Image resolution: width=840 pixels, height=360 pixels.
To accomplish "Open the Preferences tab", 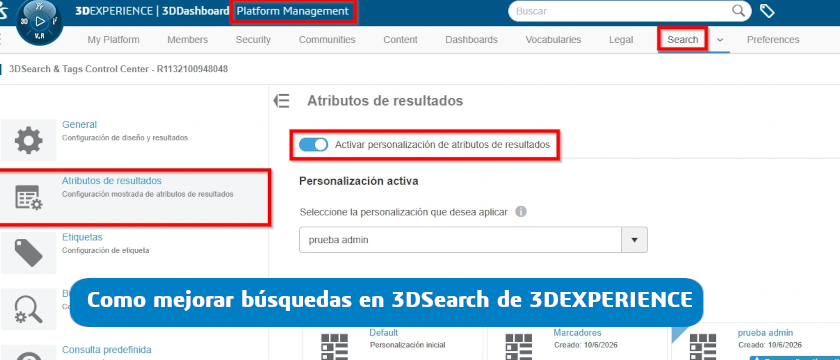I will point(773,40).
